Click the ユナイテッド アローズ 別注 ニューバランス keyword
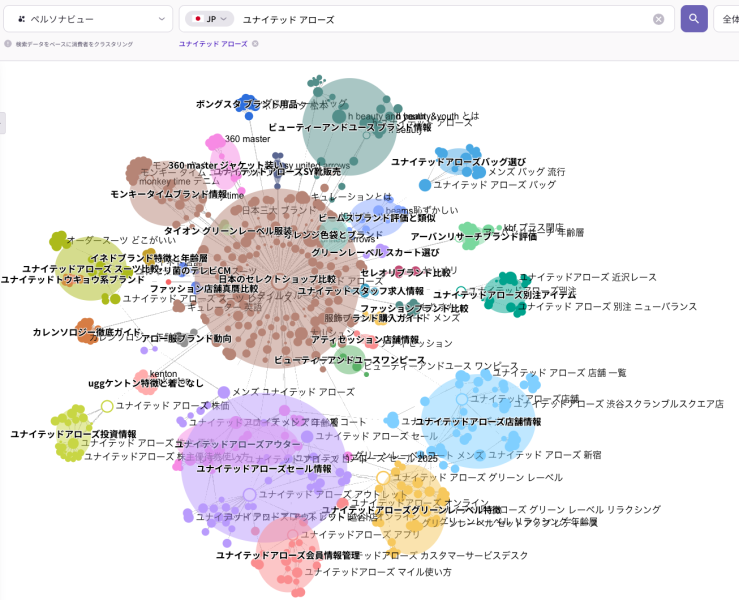 (608, 306)
